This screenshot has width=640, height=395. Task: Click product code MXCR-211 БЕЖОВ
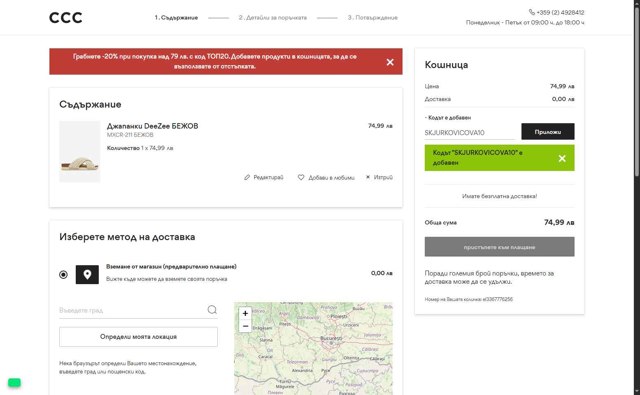pyautogui.click(x=130, y=135)
